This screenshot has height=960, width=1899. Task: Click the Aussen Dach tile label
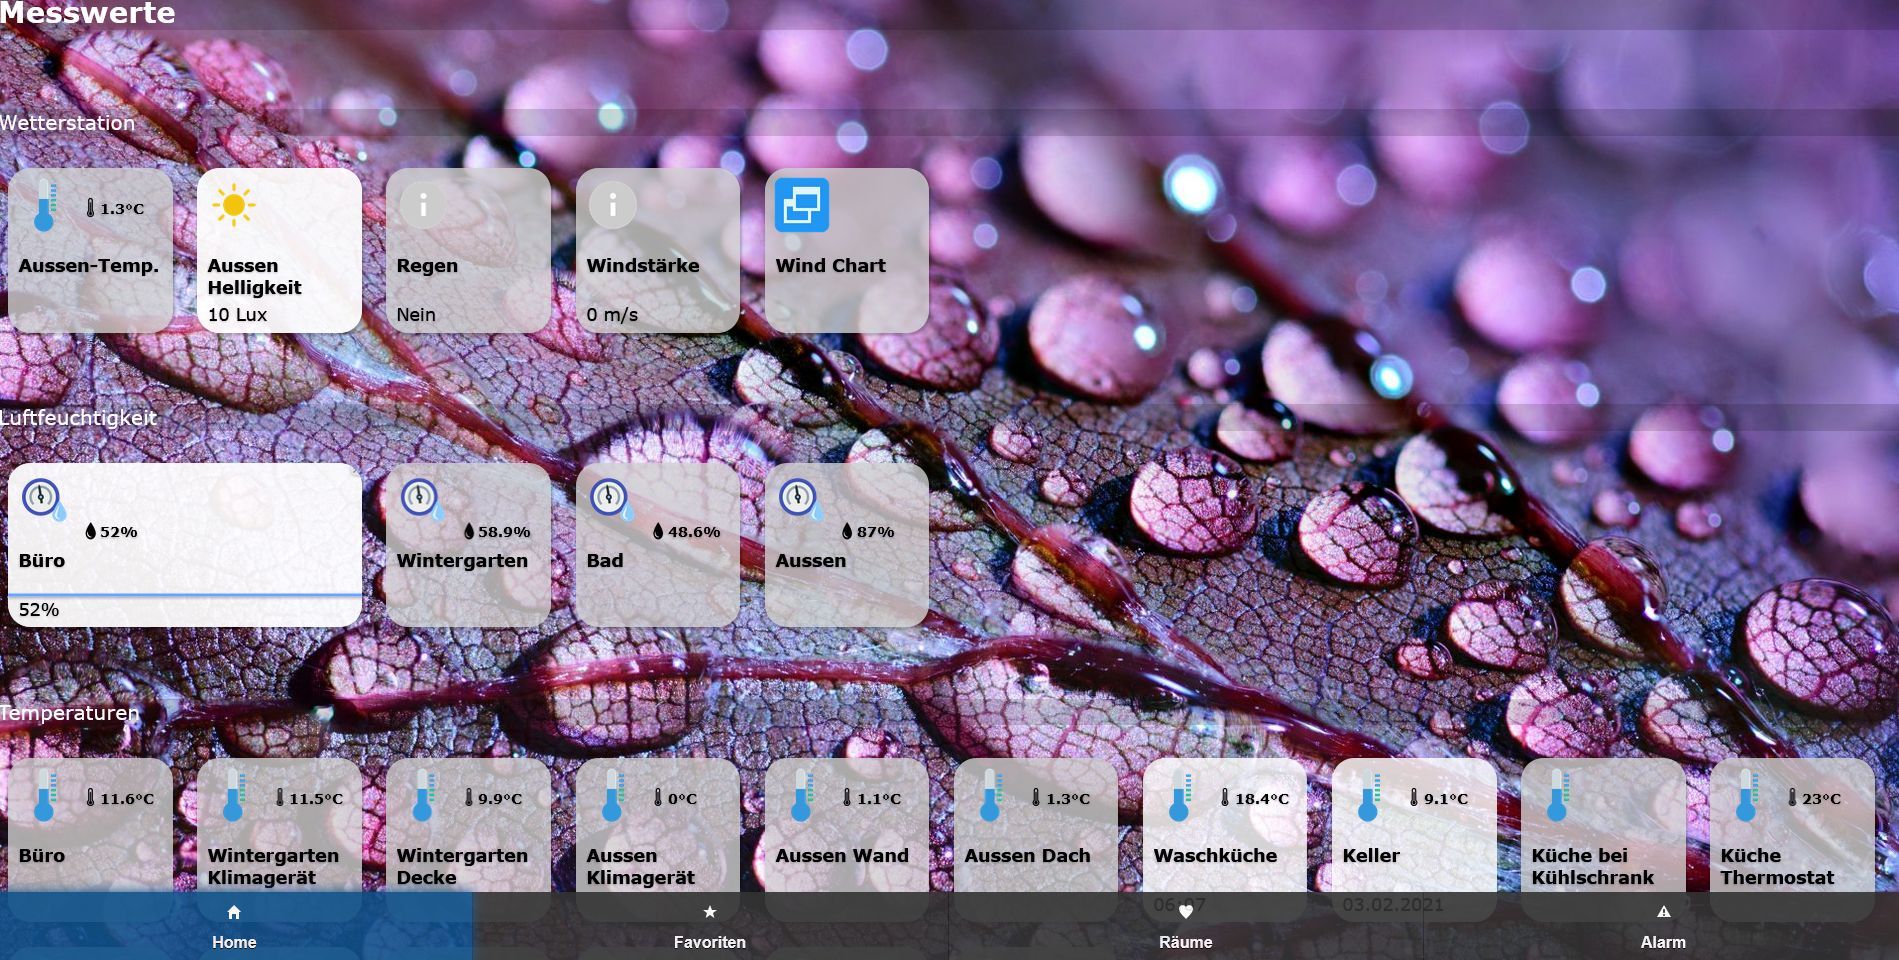pos(1027,856)
